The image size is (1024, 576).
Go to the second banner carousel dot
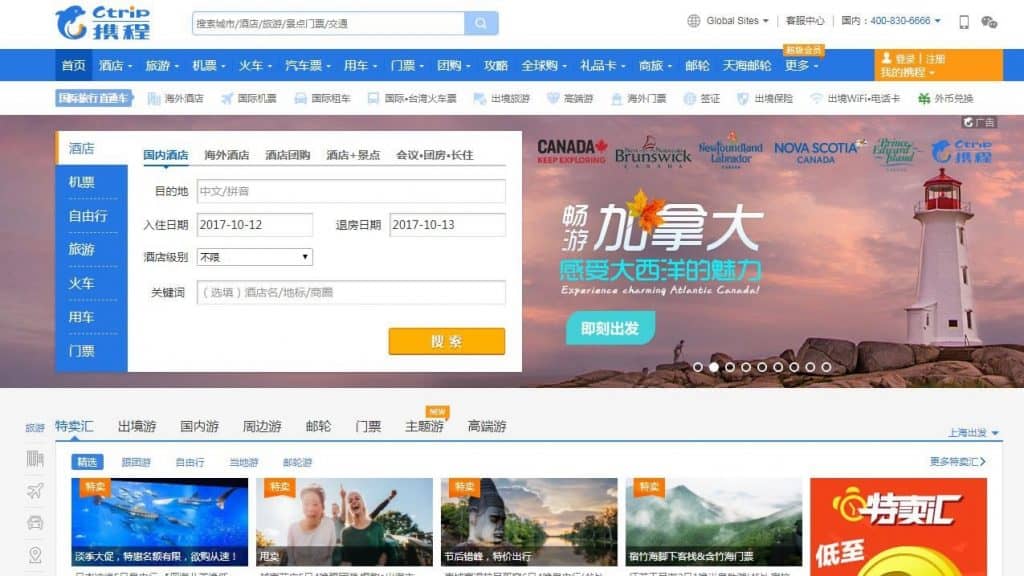714,367
